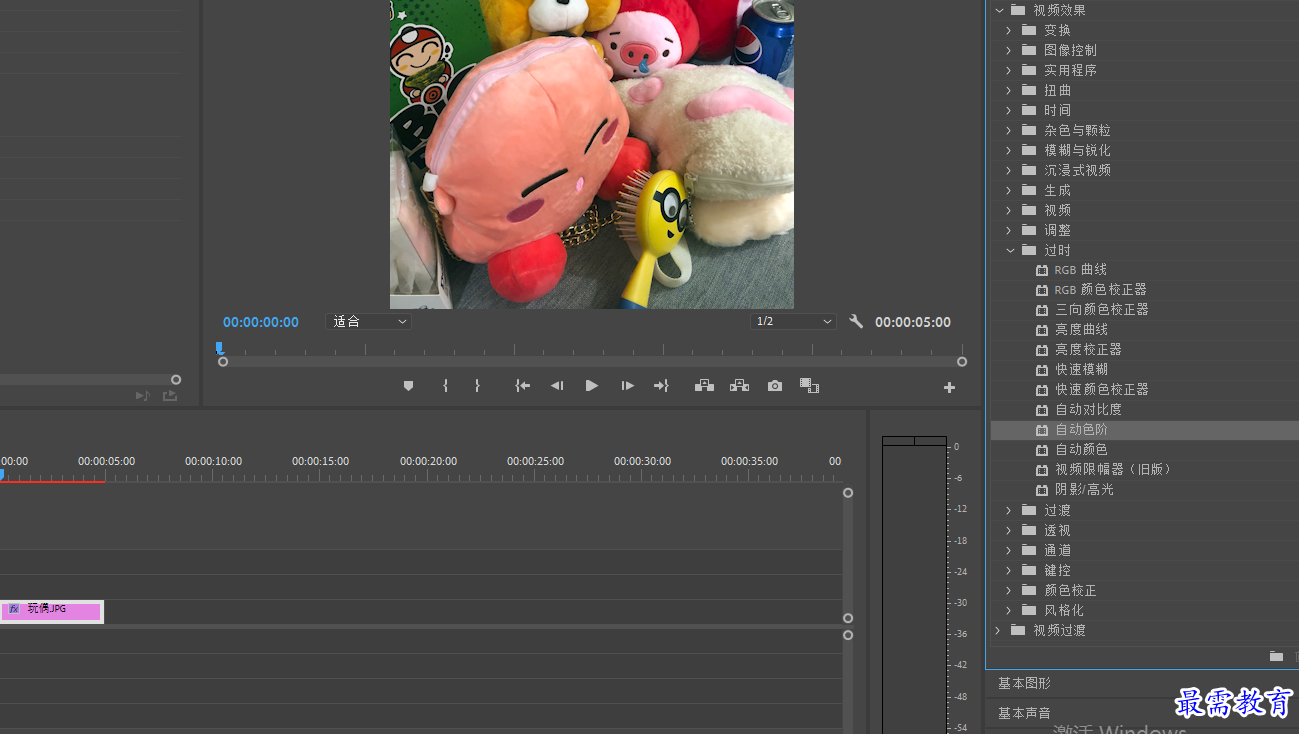Click the 00:00:05:00 duration timecode

click(x=913, y=322)
